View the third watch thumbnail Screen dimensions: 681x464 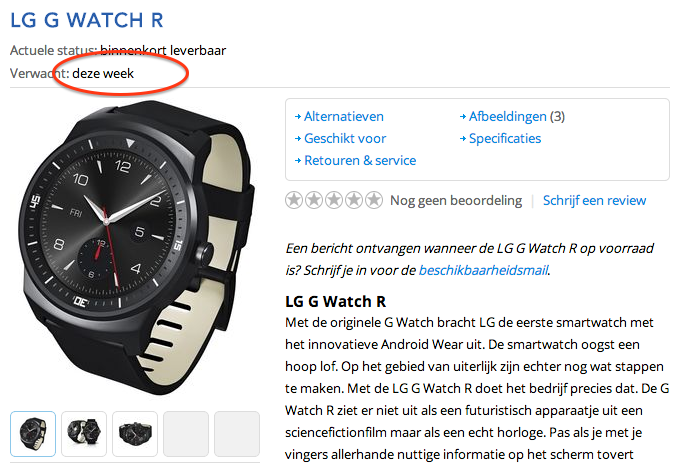tap(135, 434)
